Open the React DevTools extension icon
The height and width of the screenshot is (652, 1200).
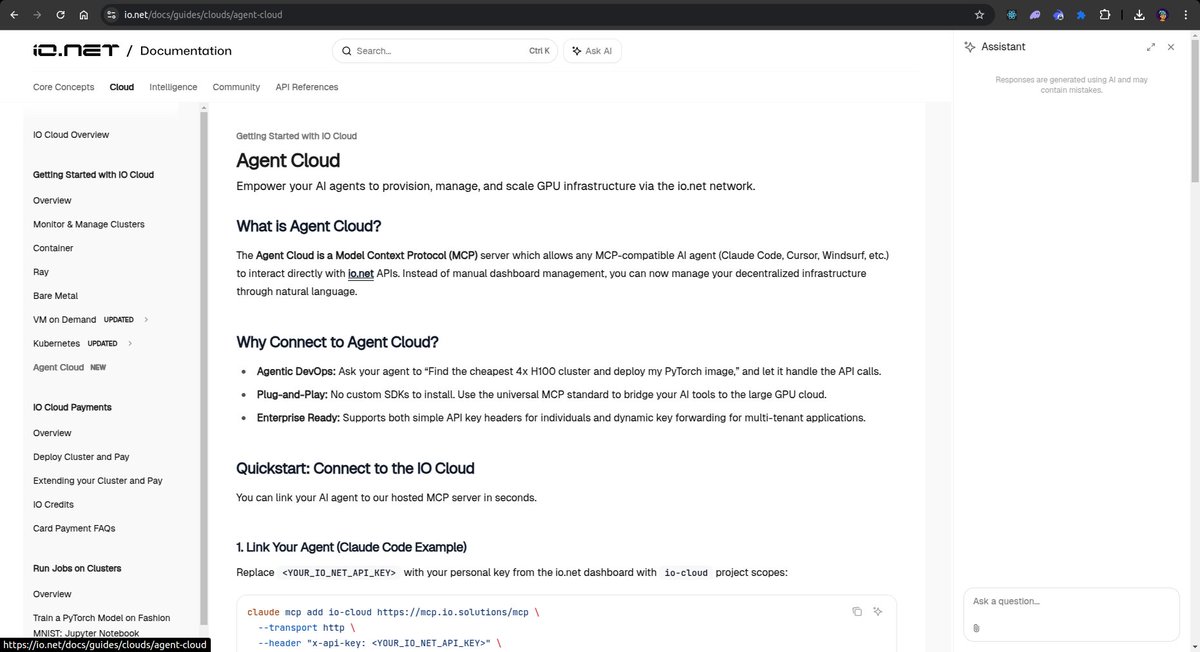tap(1011, 15)
